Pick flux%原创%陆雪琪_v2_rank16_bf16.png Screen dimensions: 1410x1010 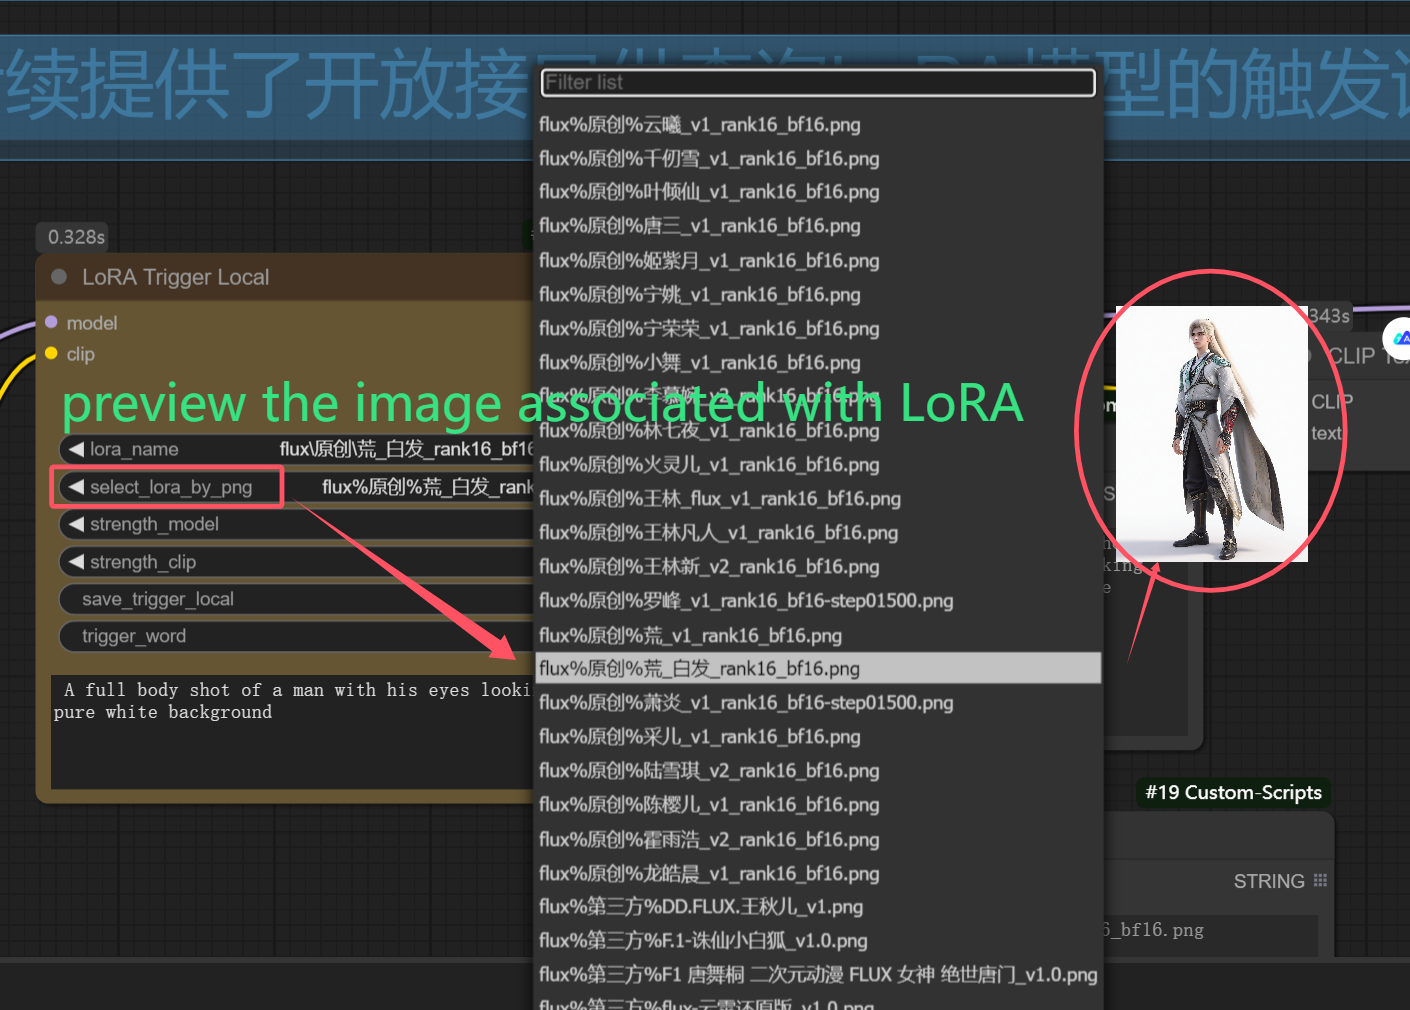tap(818, 771)
